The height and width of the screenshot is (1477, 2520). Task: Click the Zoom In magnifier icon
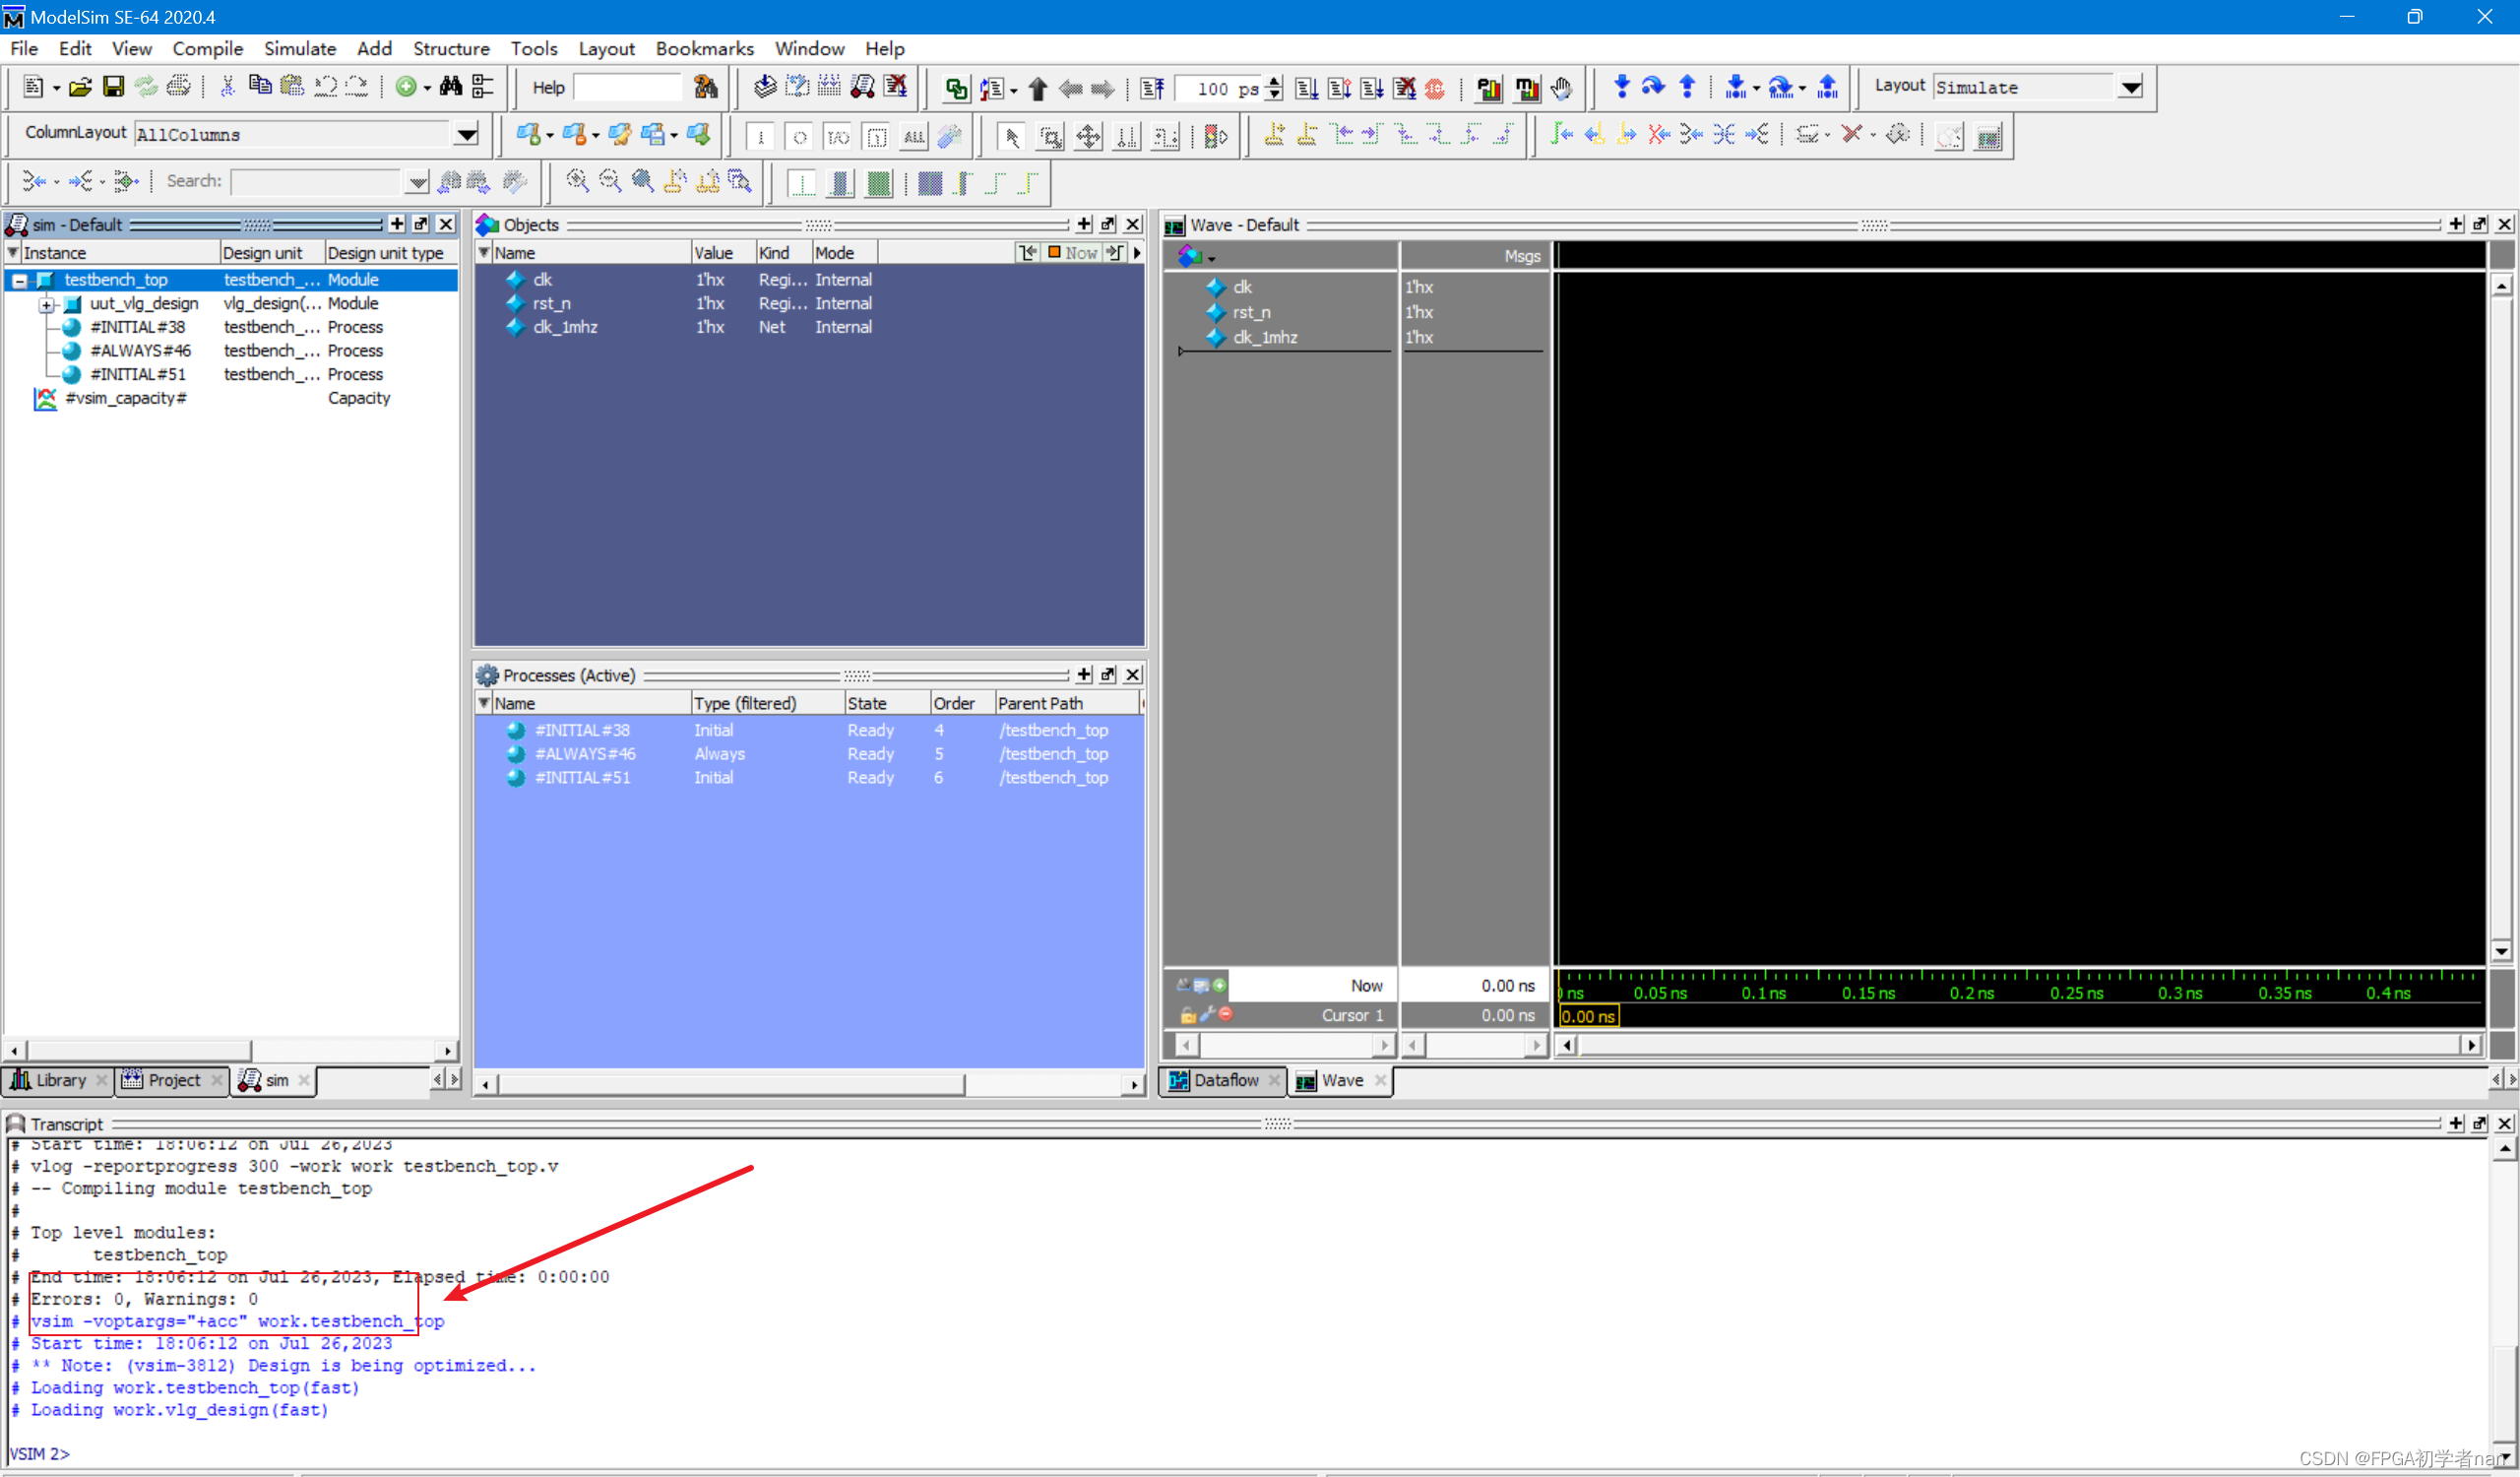(x=577, y=181)
